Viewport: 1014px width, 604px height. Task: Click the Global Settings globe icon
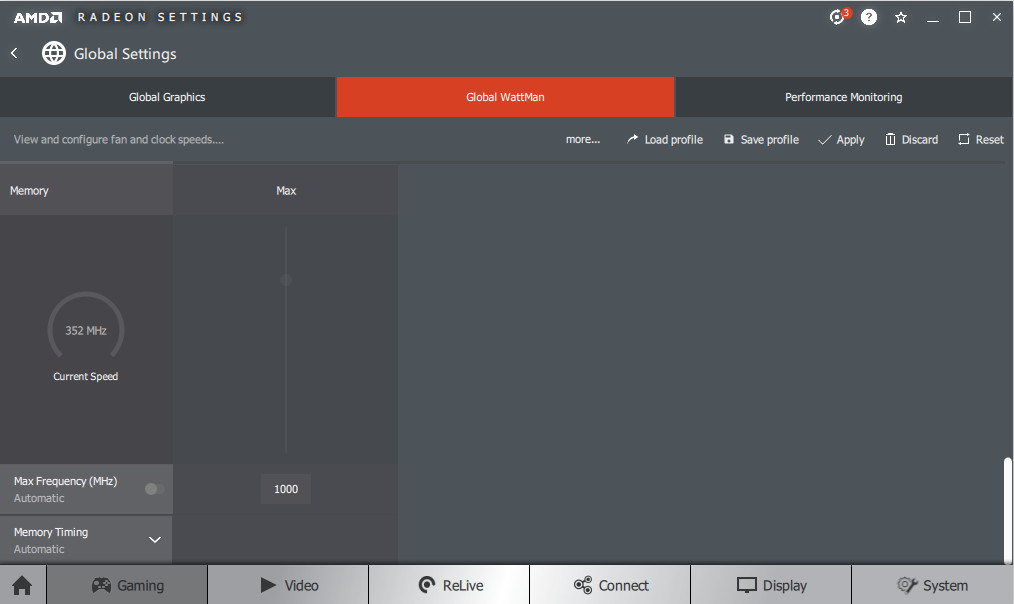pyautogui.click(x=54, y=53)
